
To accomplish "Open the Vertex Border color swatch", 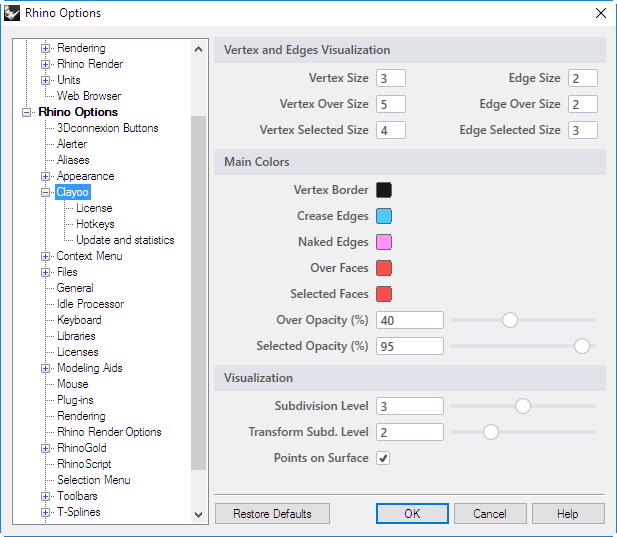I will pos(384,190).
